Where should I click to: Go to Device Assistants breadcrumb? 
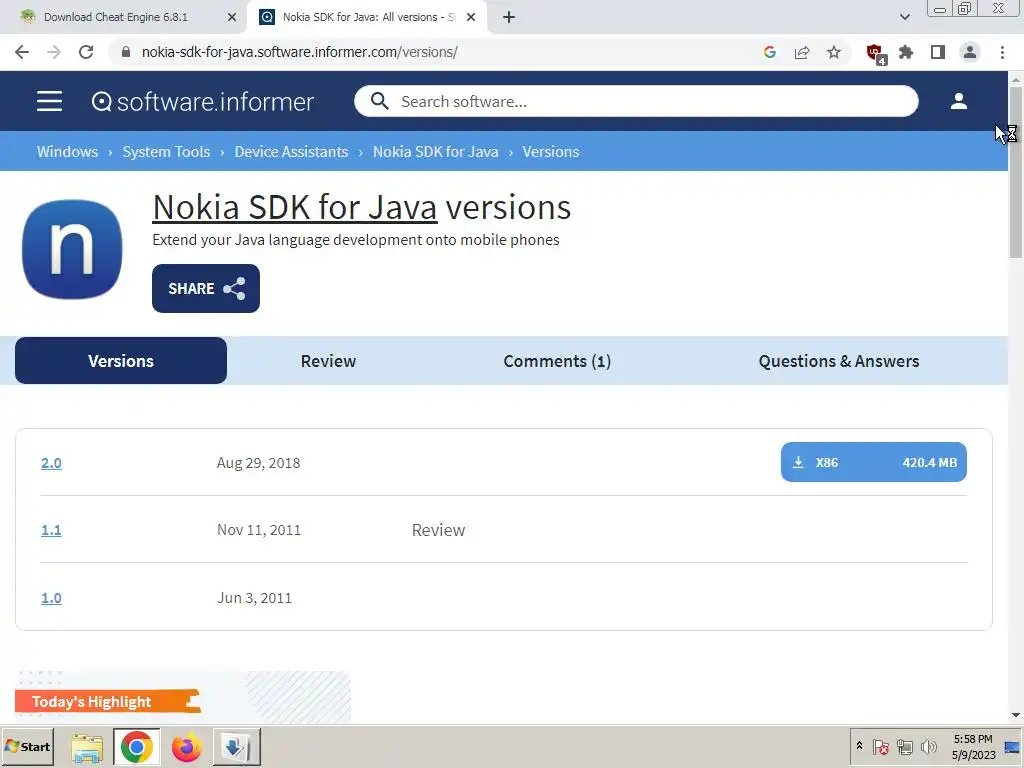pyautogui.click(x=291, y=152)
